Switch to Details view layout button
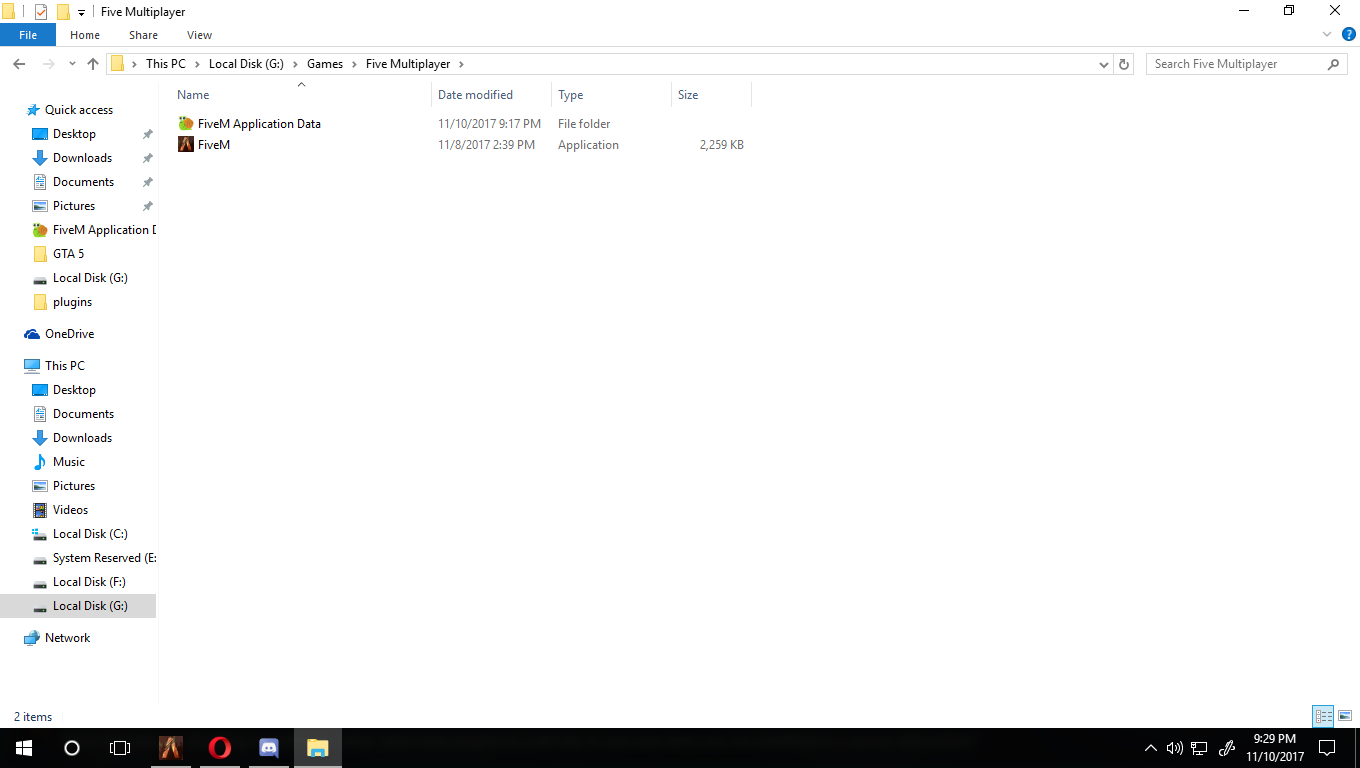This screenshot has width=1360, height=768. [1323, 716]
